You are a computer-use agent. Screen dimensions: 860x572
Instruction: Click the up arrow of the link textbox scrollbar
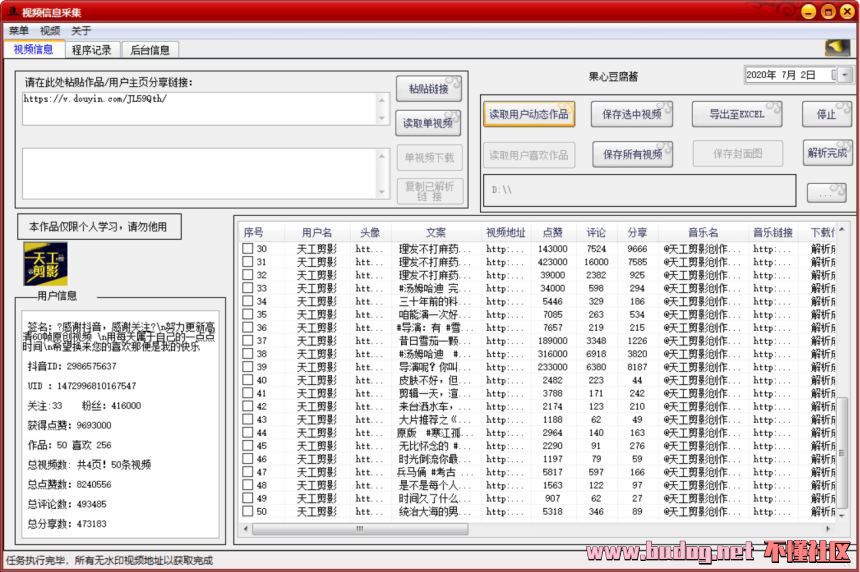point(382,99)
